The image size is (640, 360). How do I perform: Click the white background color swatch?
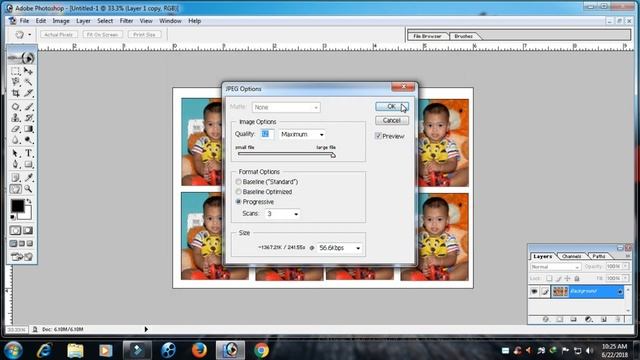[26, 214]
